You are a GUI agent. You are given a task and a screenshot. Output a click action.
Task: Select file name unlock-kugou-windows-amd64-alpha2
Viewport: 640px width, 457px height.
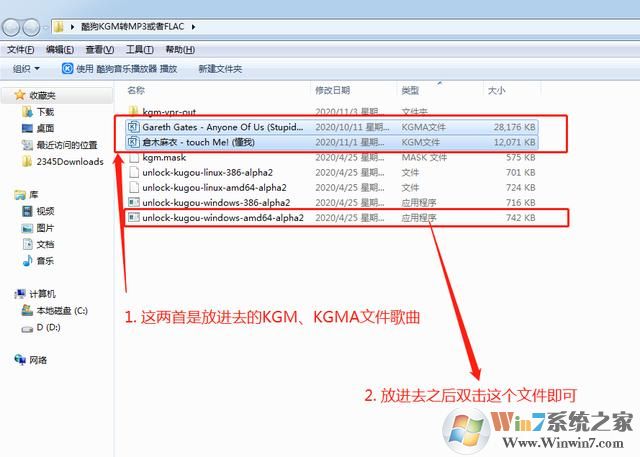pos(223,217)
